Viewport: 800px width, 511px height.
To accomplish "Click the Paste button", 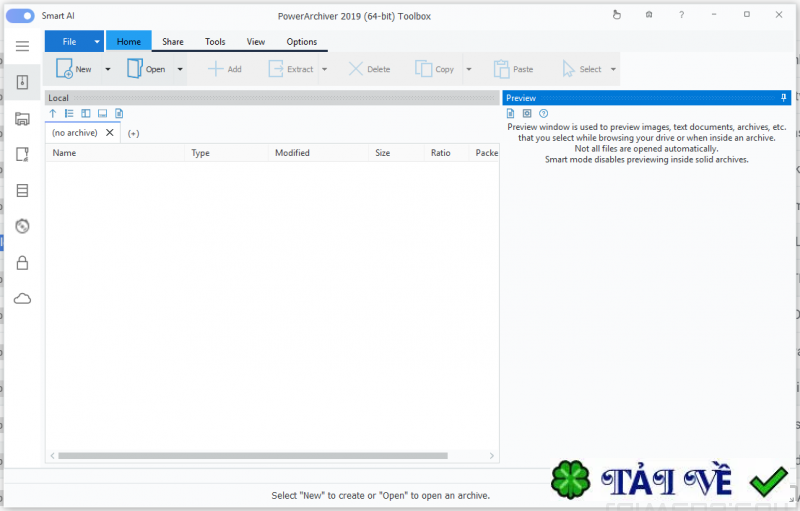I will (513, 69).
